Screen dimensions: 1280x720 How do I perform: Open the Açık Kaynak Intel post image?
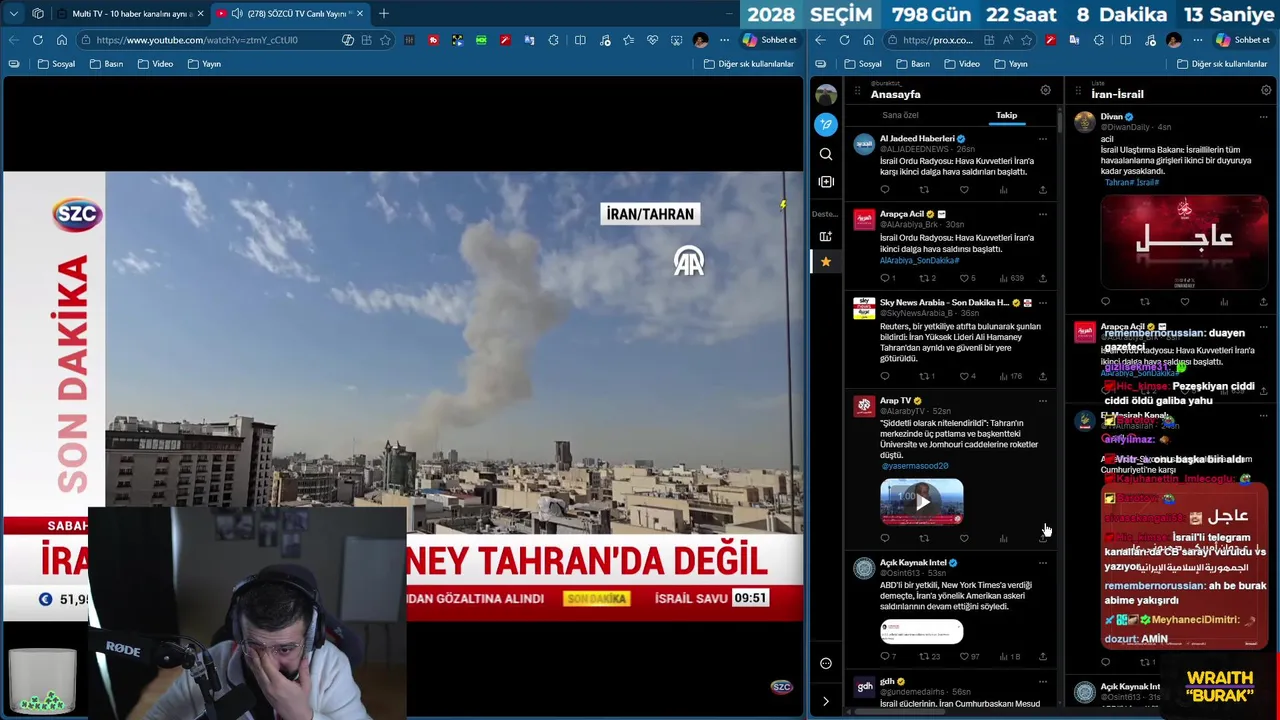[921, 632]
